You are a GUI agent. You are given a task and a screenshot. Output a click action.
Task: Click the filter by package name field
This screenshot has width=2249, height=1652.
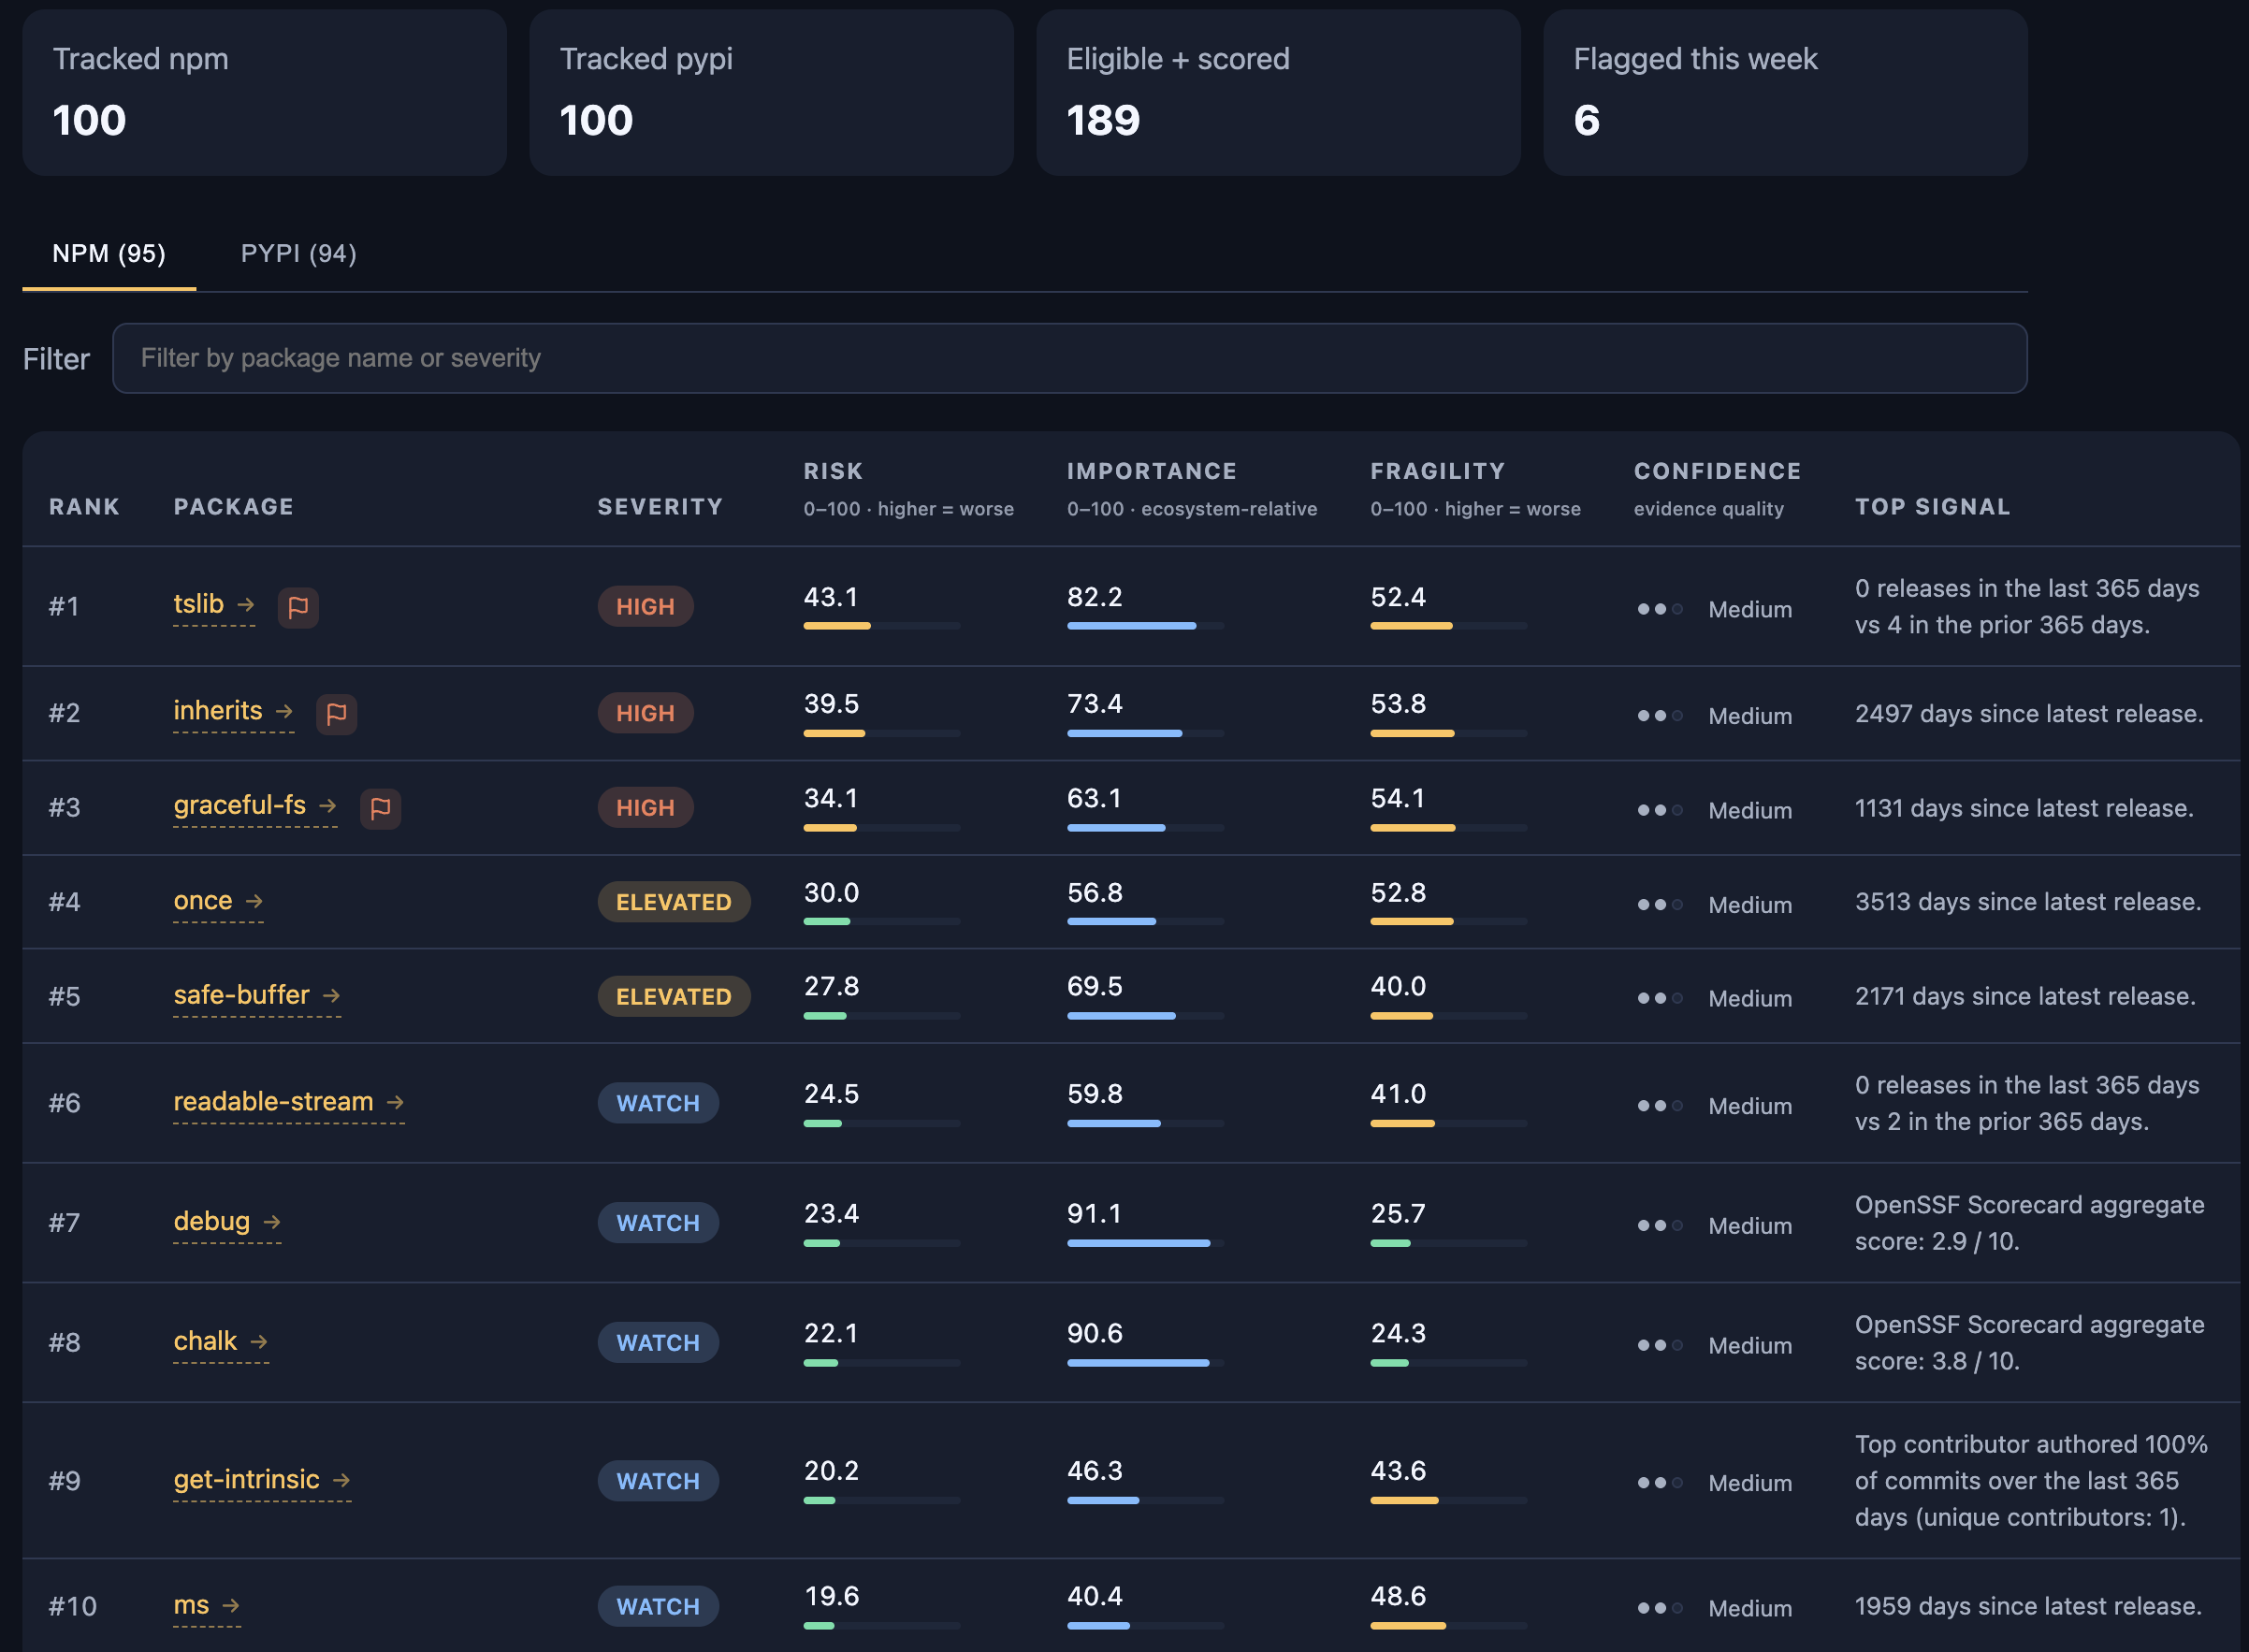pos(1068,358)
